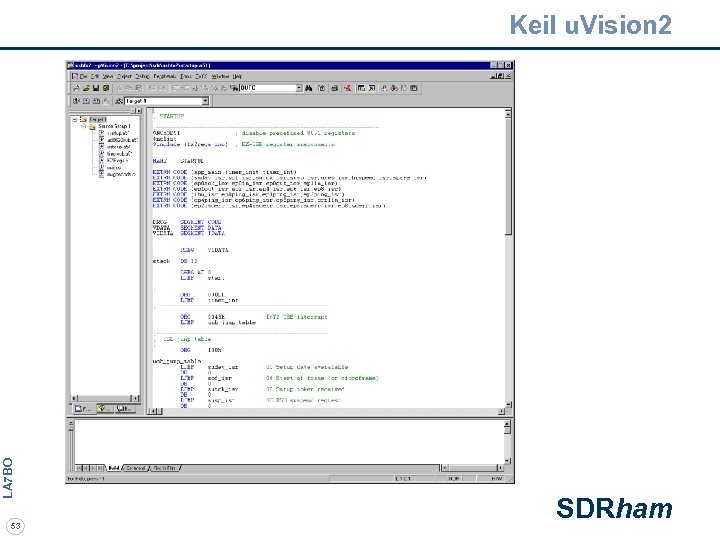Open the Debug menu
Screen dimensions: 720x540
(x=142, y=76)
